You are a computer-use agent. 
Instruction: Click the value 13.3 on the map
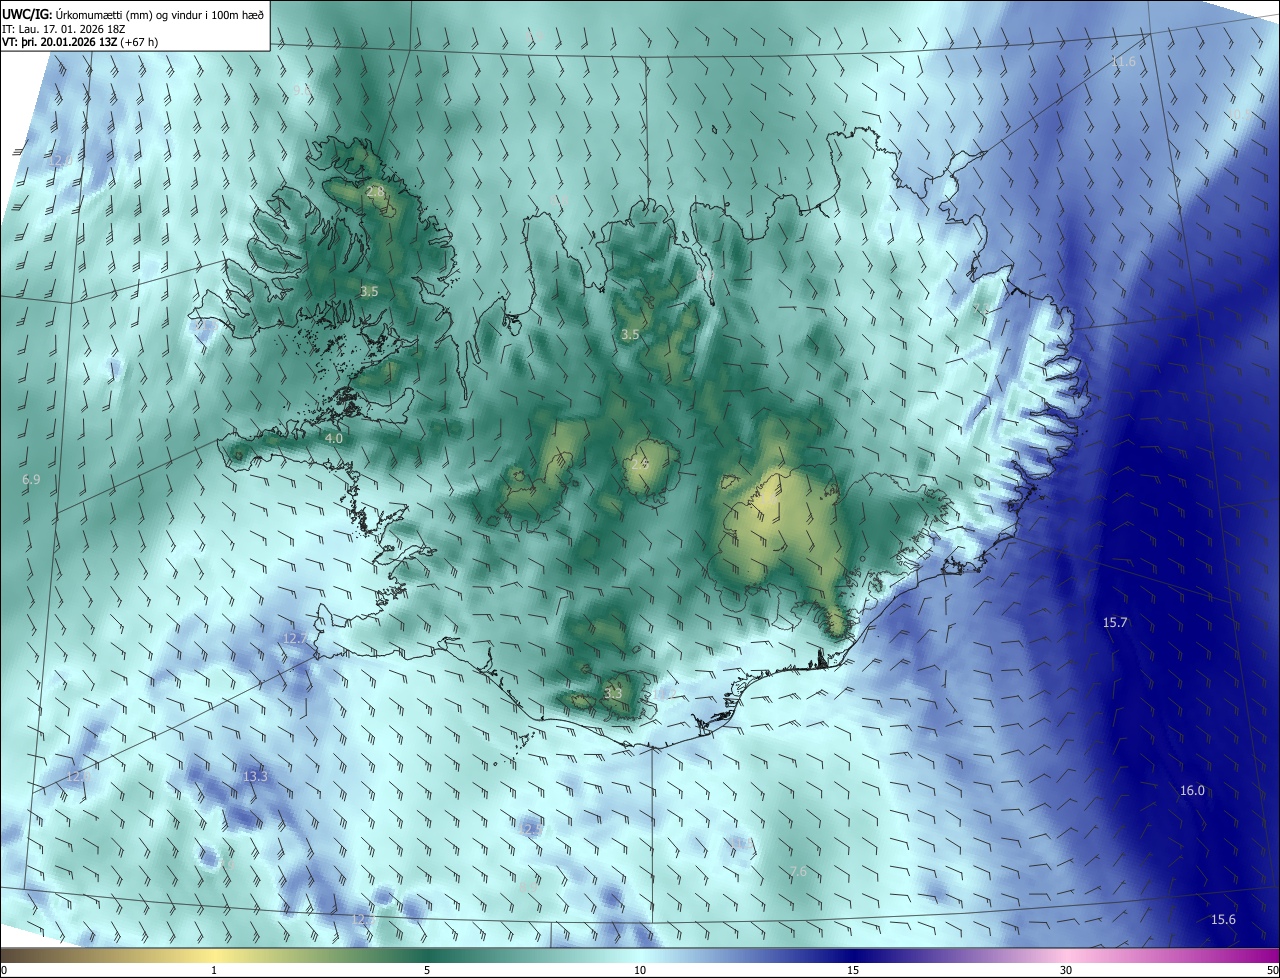pos(255,777)
